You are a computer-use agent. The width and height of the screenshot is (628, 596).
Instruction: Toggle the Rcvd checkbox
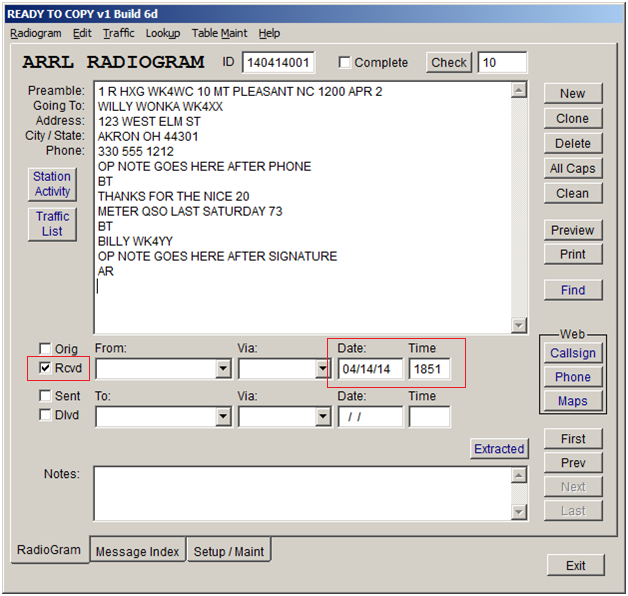pos(45,368)
